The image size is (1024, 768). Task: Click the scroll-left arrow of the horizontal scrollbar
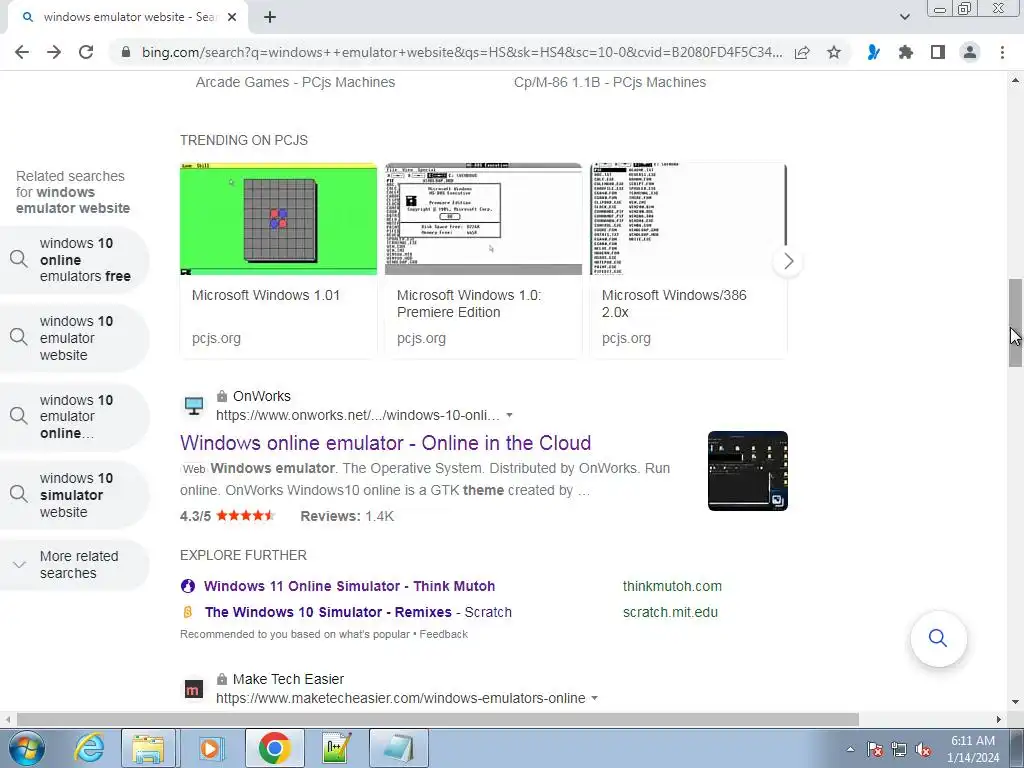(x=7, y=719)
